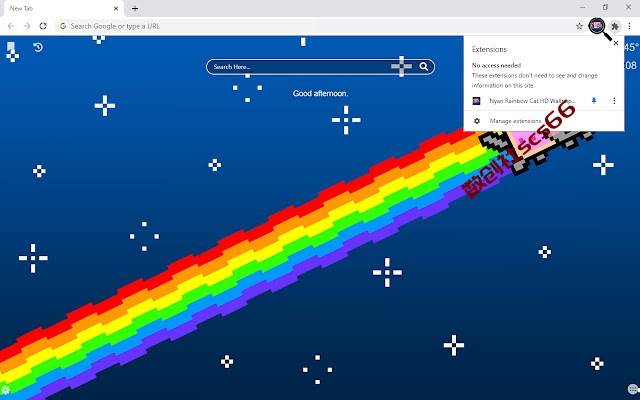
Task: Toggle the Extensions puzzle-piece menu
Action: (x=615, y=27)
